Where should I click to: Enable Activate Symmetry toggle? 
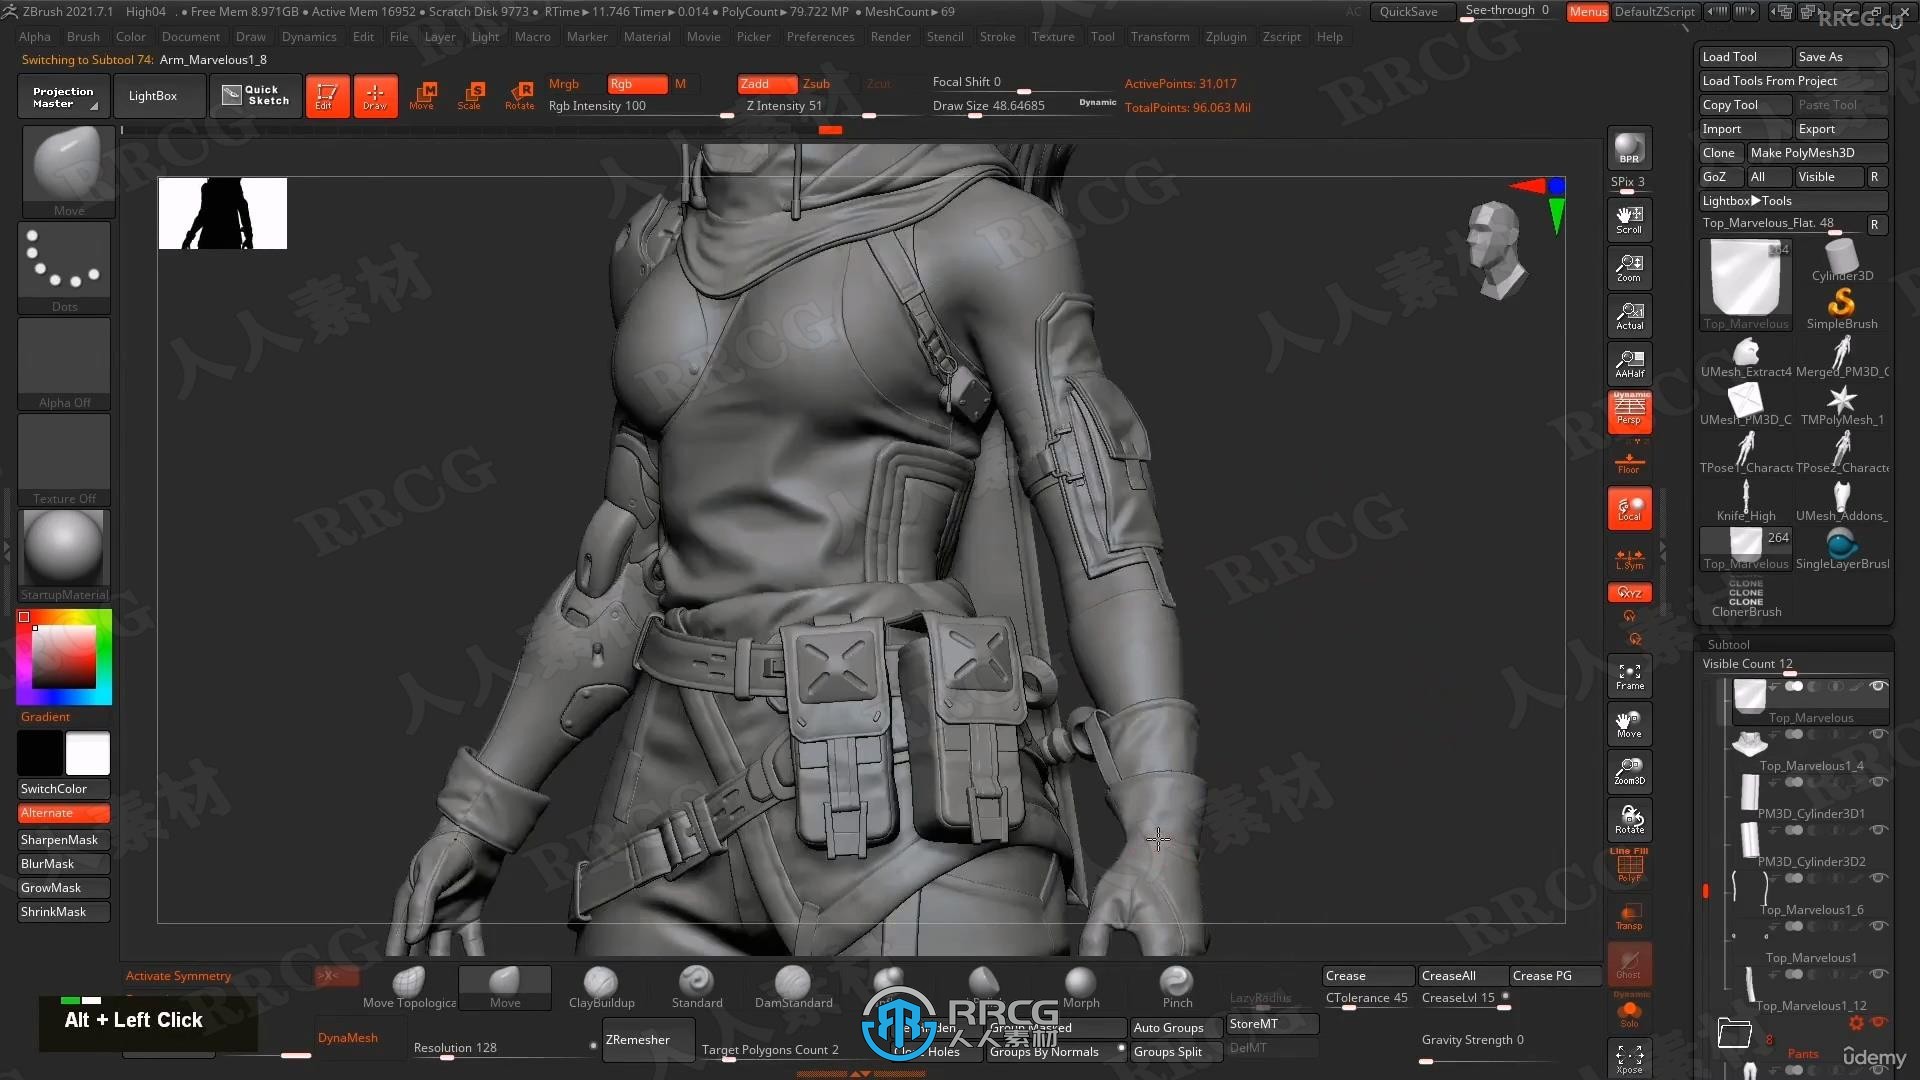click(x=177, y=975)
